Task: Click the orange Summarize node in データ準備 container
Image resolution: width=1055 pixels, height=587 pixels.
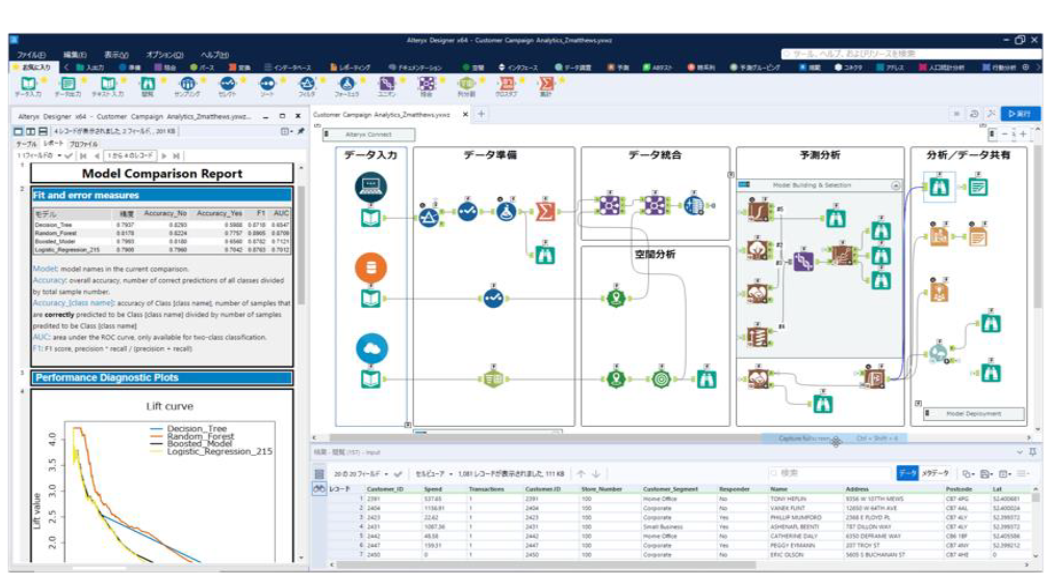Action: (545, 211)
